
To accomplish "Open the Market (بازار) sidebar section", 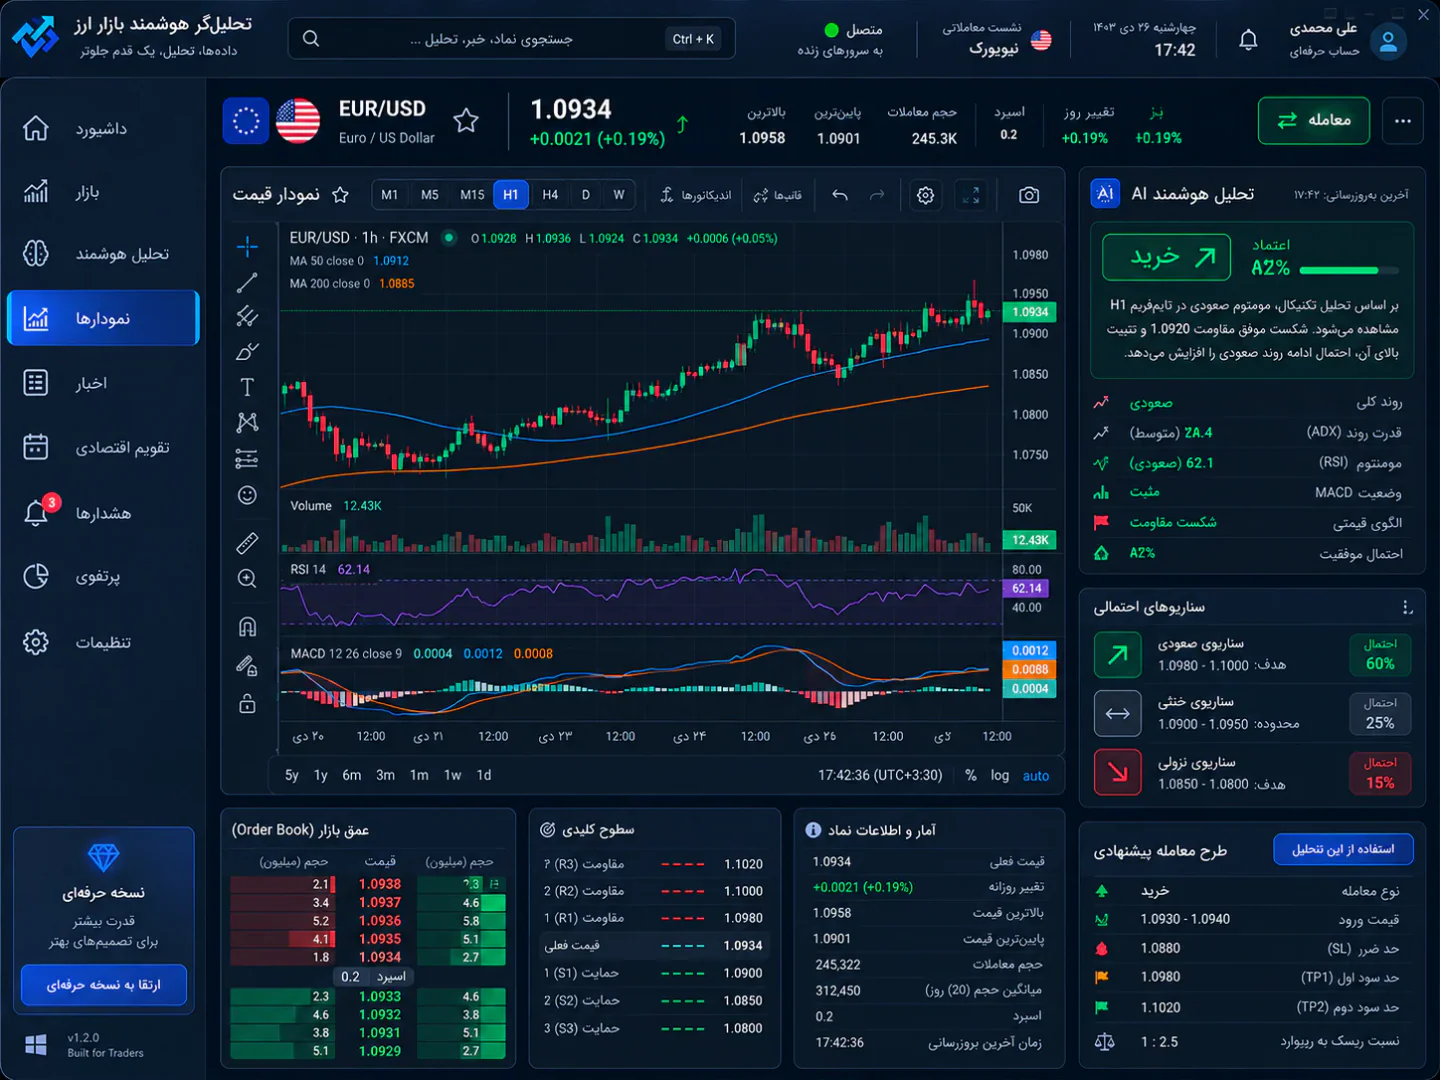I will pos(103,192).
